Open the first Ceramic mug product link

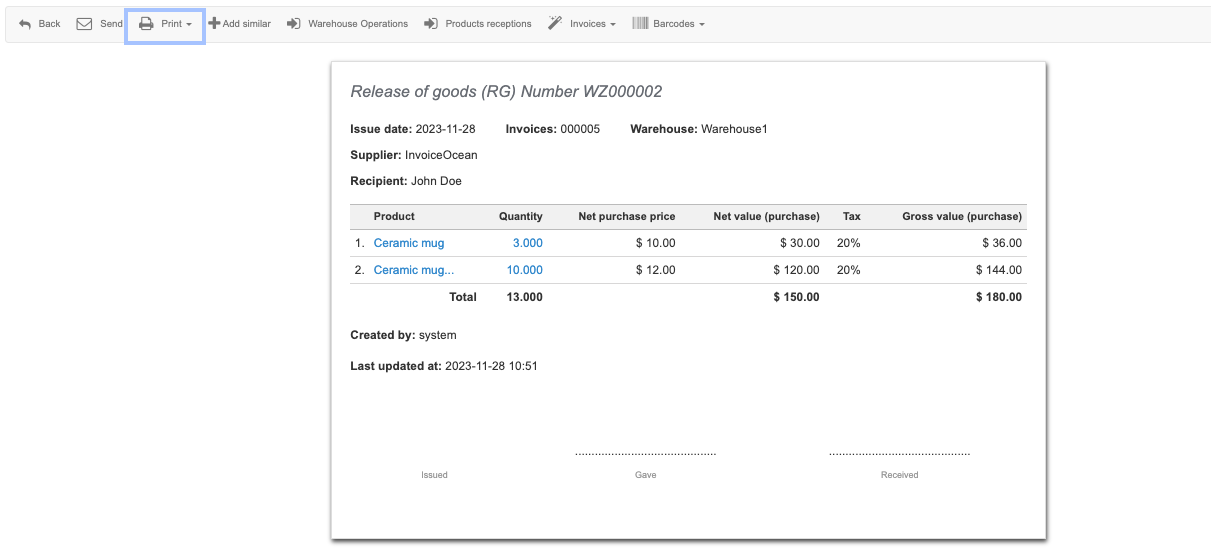pyautogui.click(x=409, y=243)
